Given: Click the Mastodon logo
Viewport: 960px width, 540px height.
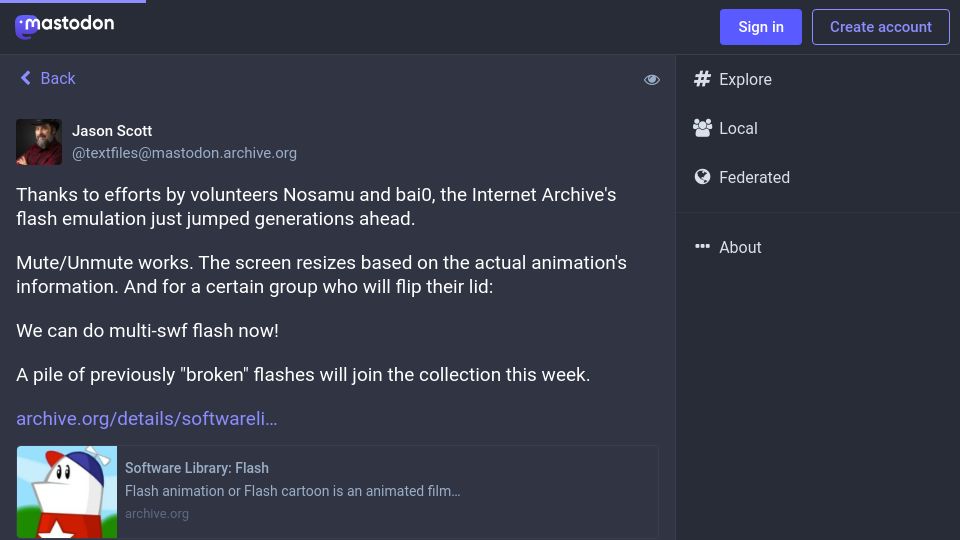Looking at the screenshot, I should point(64,26).
